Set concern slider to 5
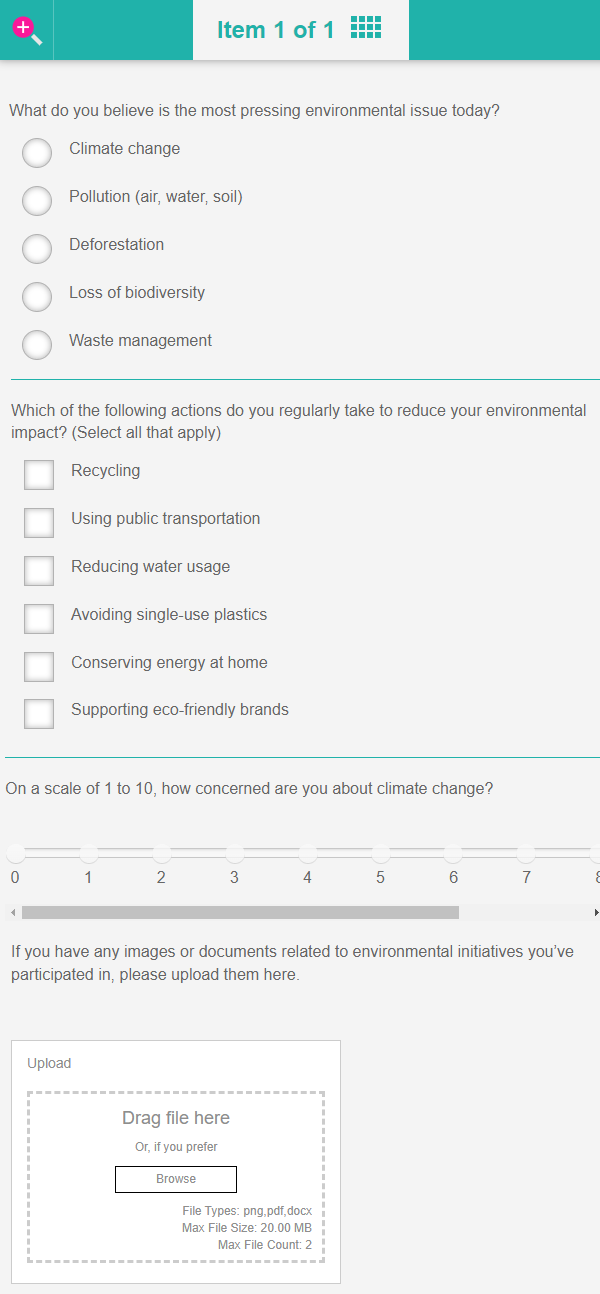Screen dimensions: 600x1294 381,853
